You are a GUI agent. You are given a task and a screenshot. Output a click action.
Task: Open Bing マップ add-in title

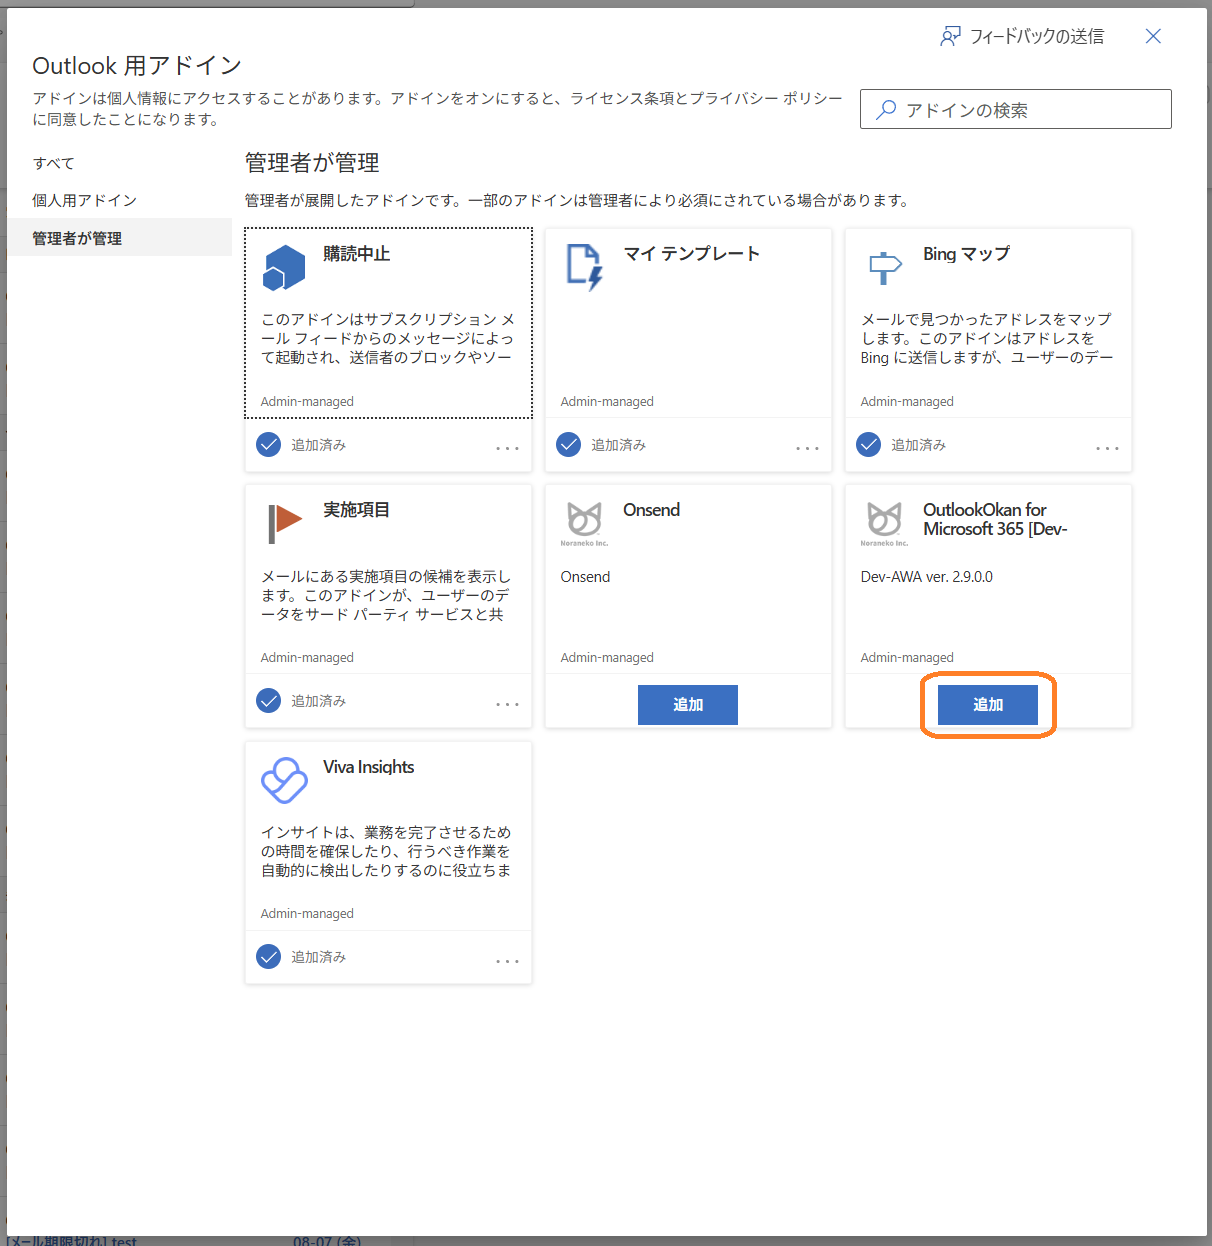pos(966,254)
